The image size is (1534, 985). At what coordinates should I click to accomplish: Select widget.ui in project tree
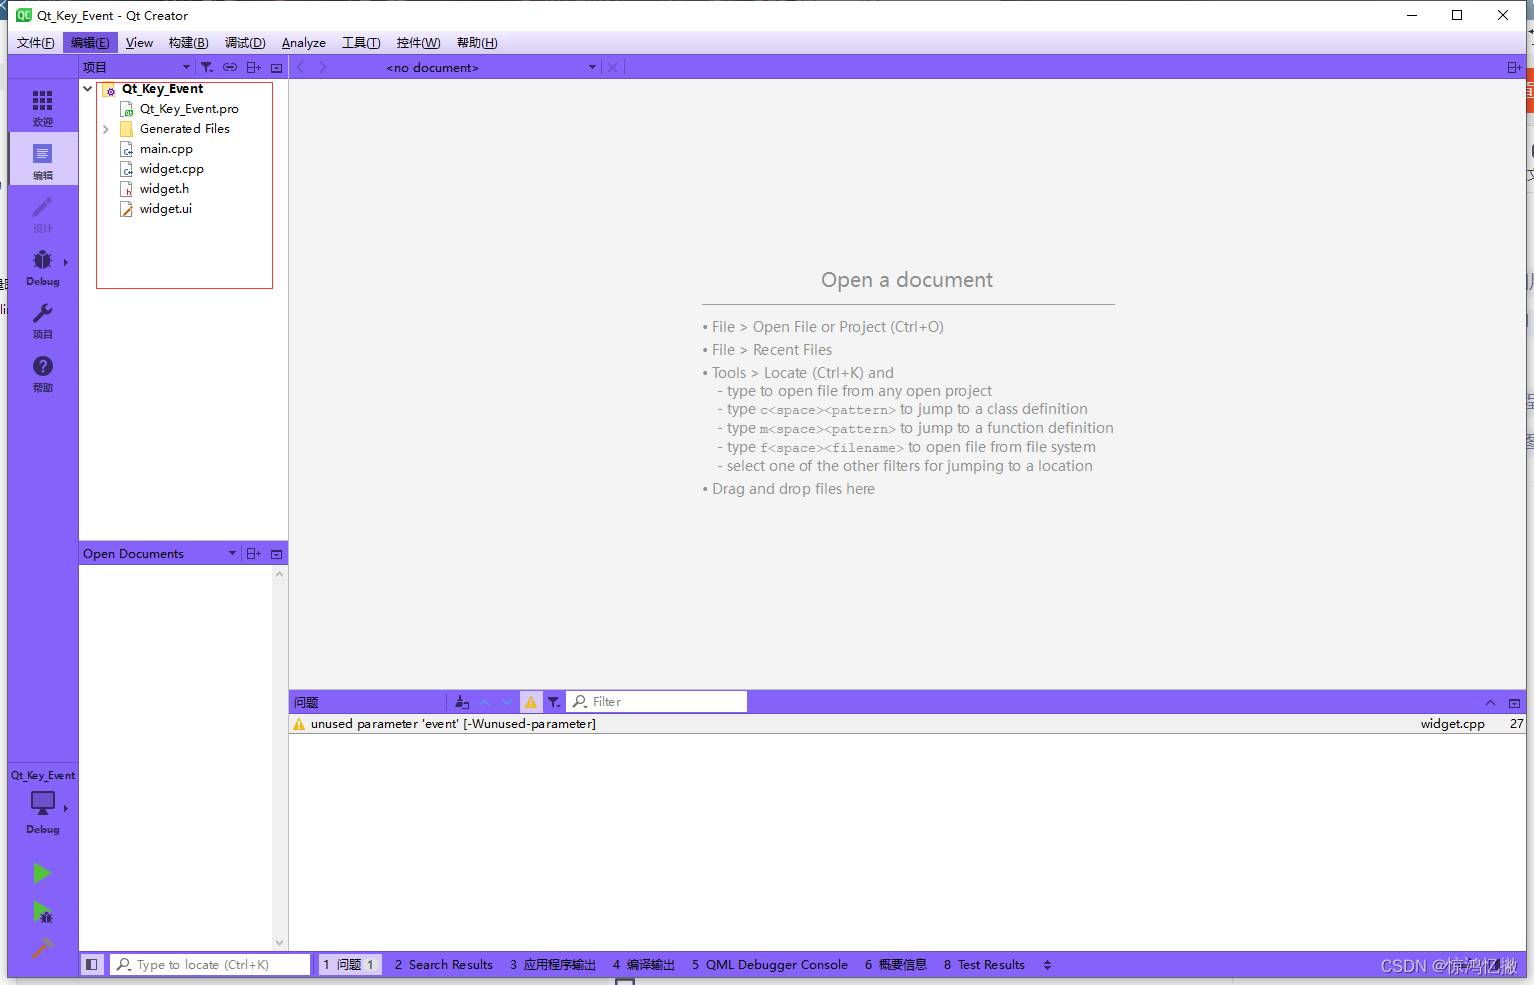(x=165, y=209)
